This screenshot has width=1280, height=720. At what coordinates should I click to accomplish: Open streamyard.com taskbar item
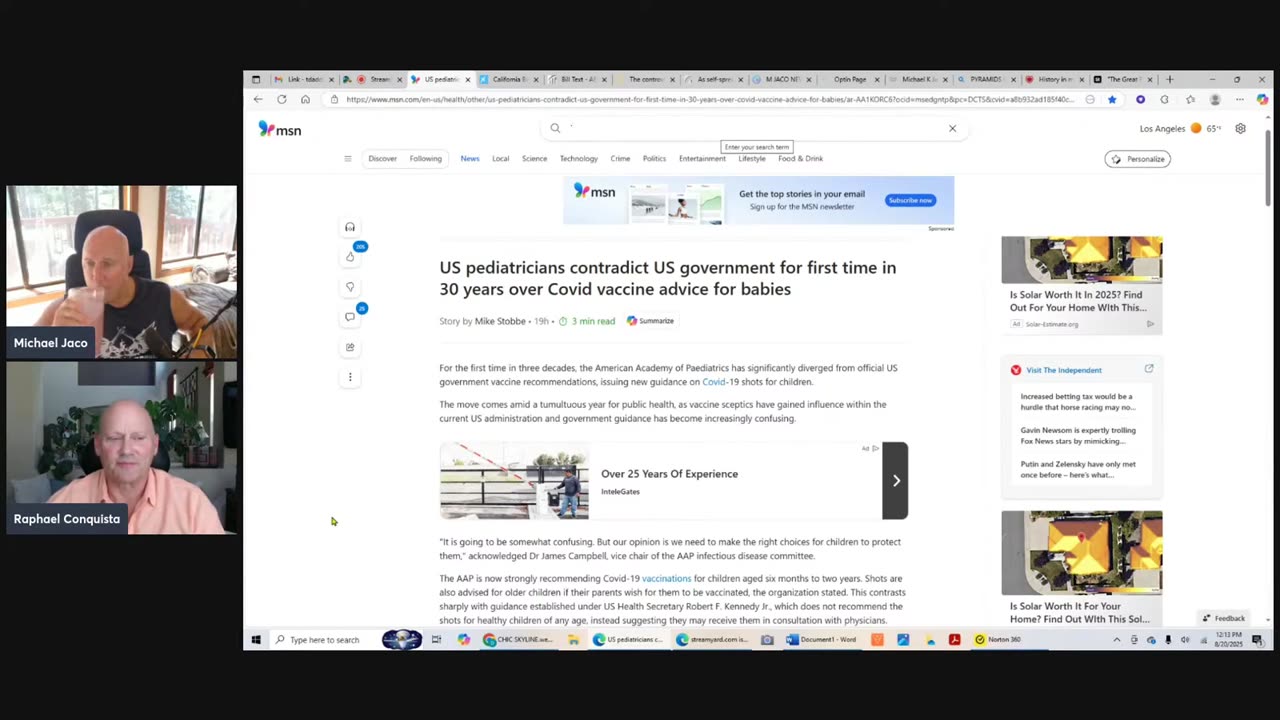click(x=713, y=640)
